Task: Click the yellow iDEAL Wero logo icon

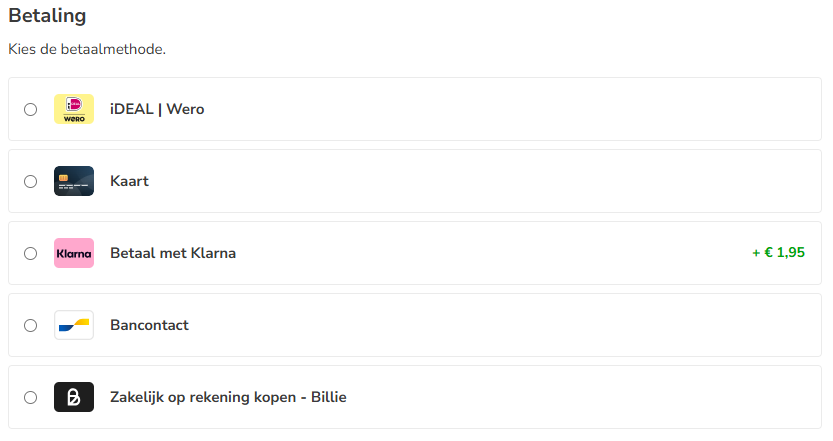Action: (x=74, y=109)
